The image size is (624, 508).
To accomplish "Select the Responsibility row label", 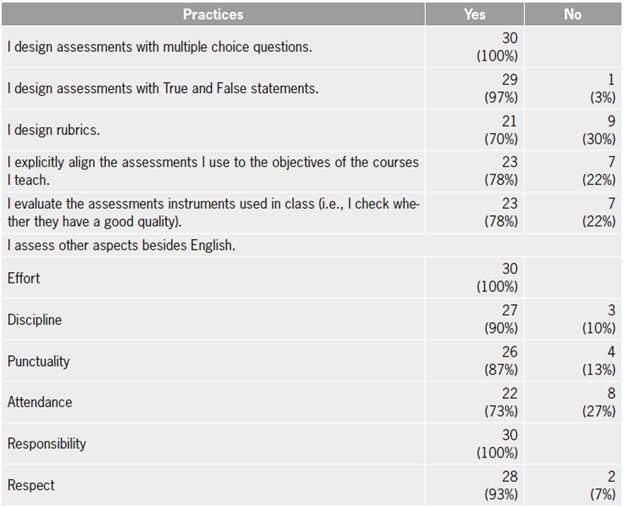I will click(x=47, y=444).
